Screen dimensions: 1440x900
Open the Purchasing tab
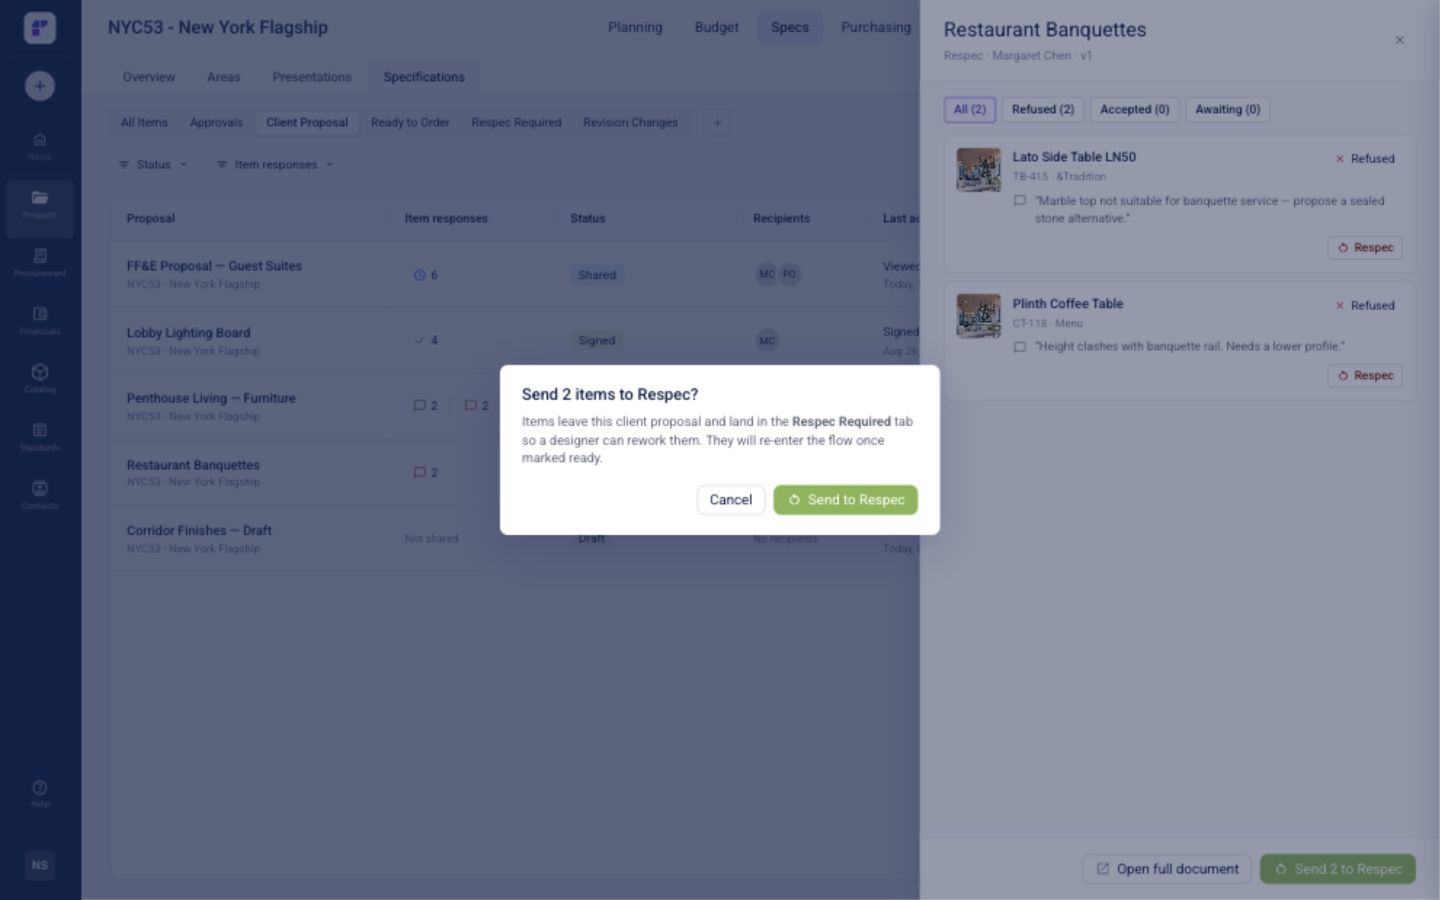[x=876, y=27]
